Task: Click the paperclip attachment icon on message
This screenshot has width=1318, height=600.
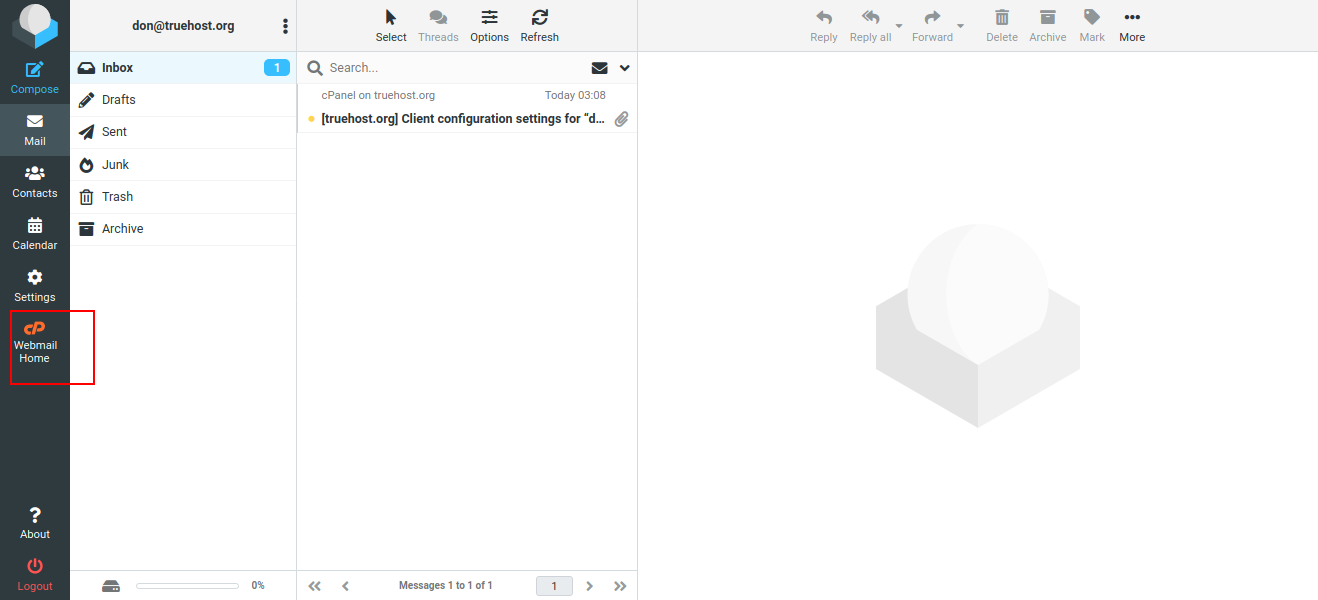Action: coord(621,119)
